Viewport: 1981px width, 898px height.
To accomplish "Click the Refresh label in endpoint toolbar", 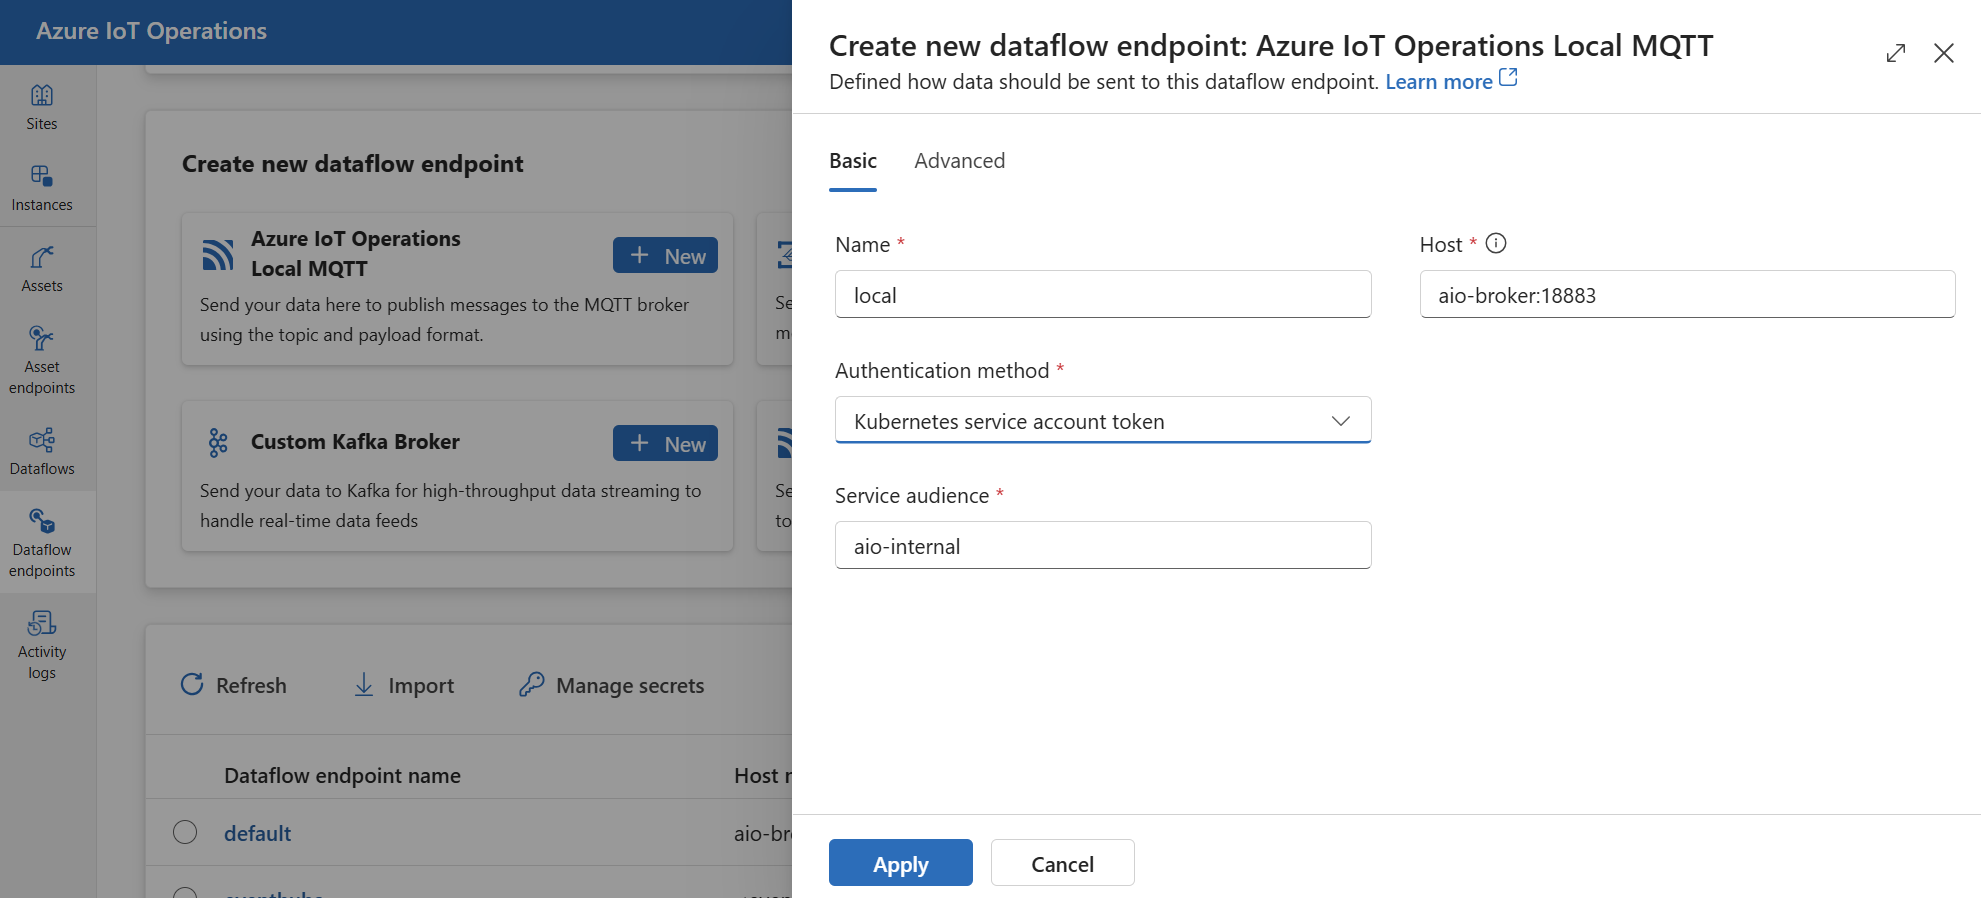I will pos(251,686).
